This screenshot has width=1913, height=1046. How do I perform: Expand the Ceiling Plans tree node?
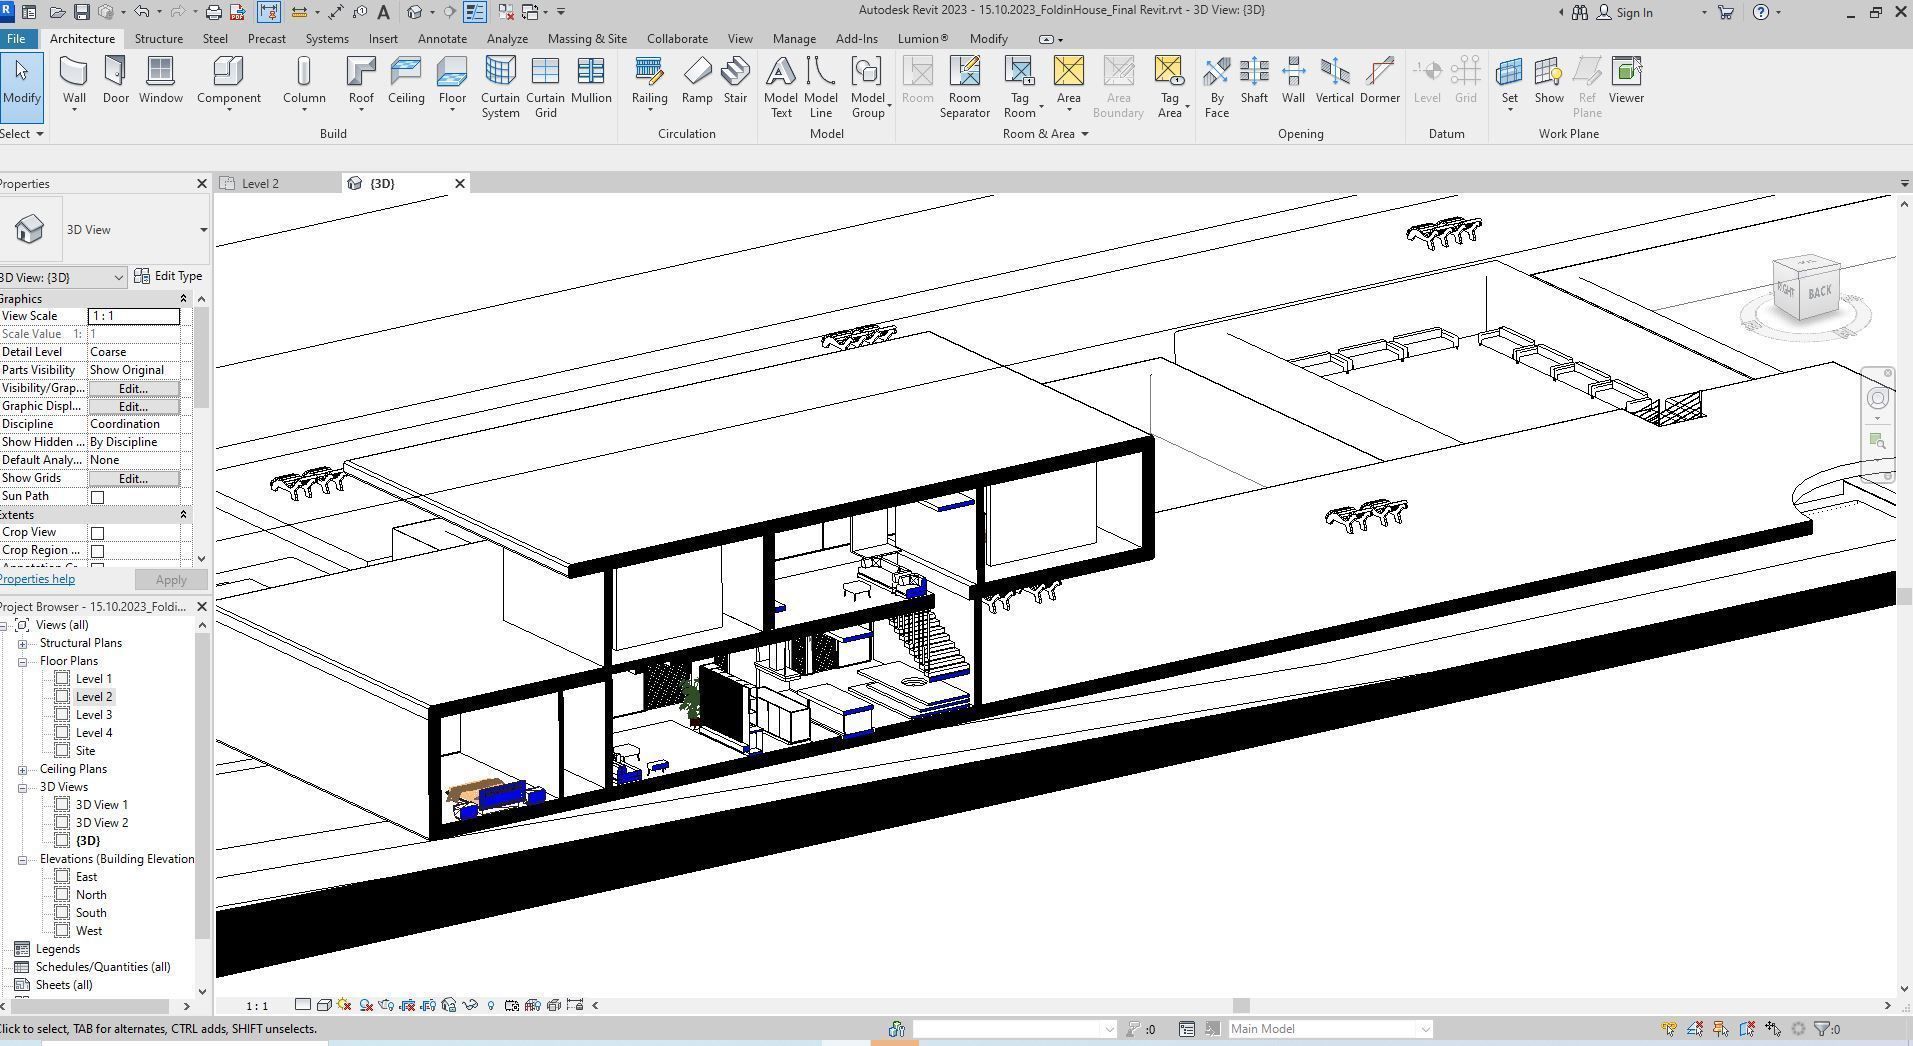click(22, 770)
